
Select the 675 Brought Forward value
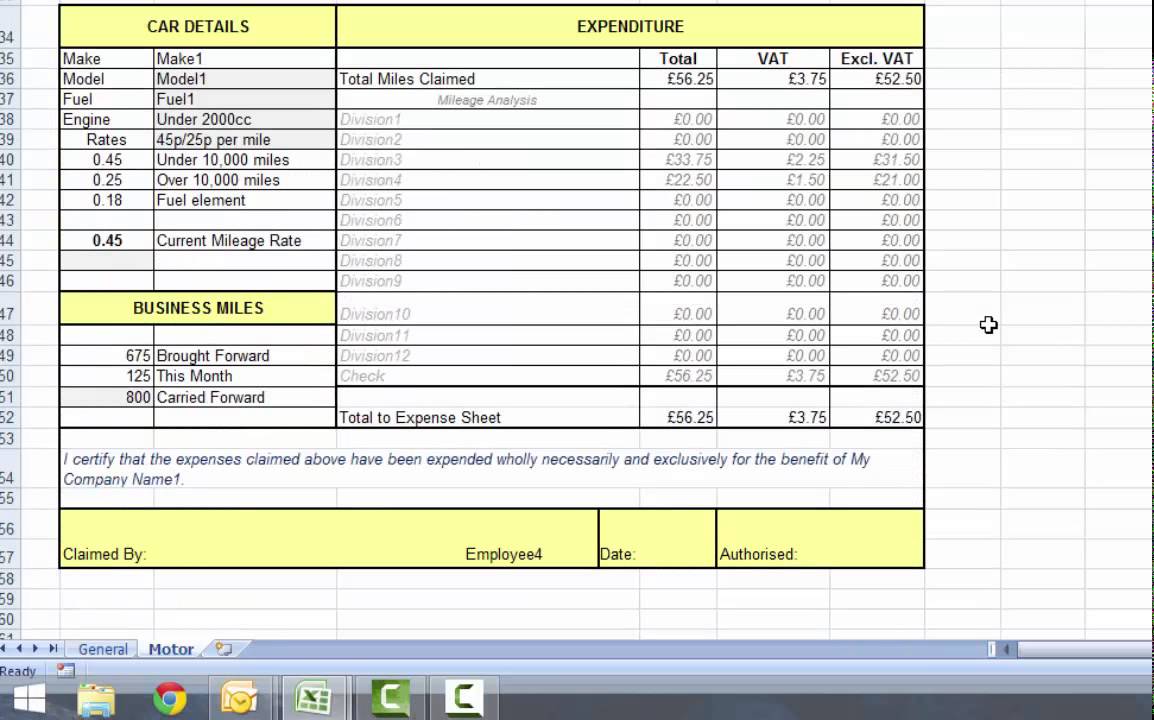(107, 356)
